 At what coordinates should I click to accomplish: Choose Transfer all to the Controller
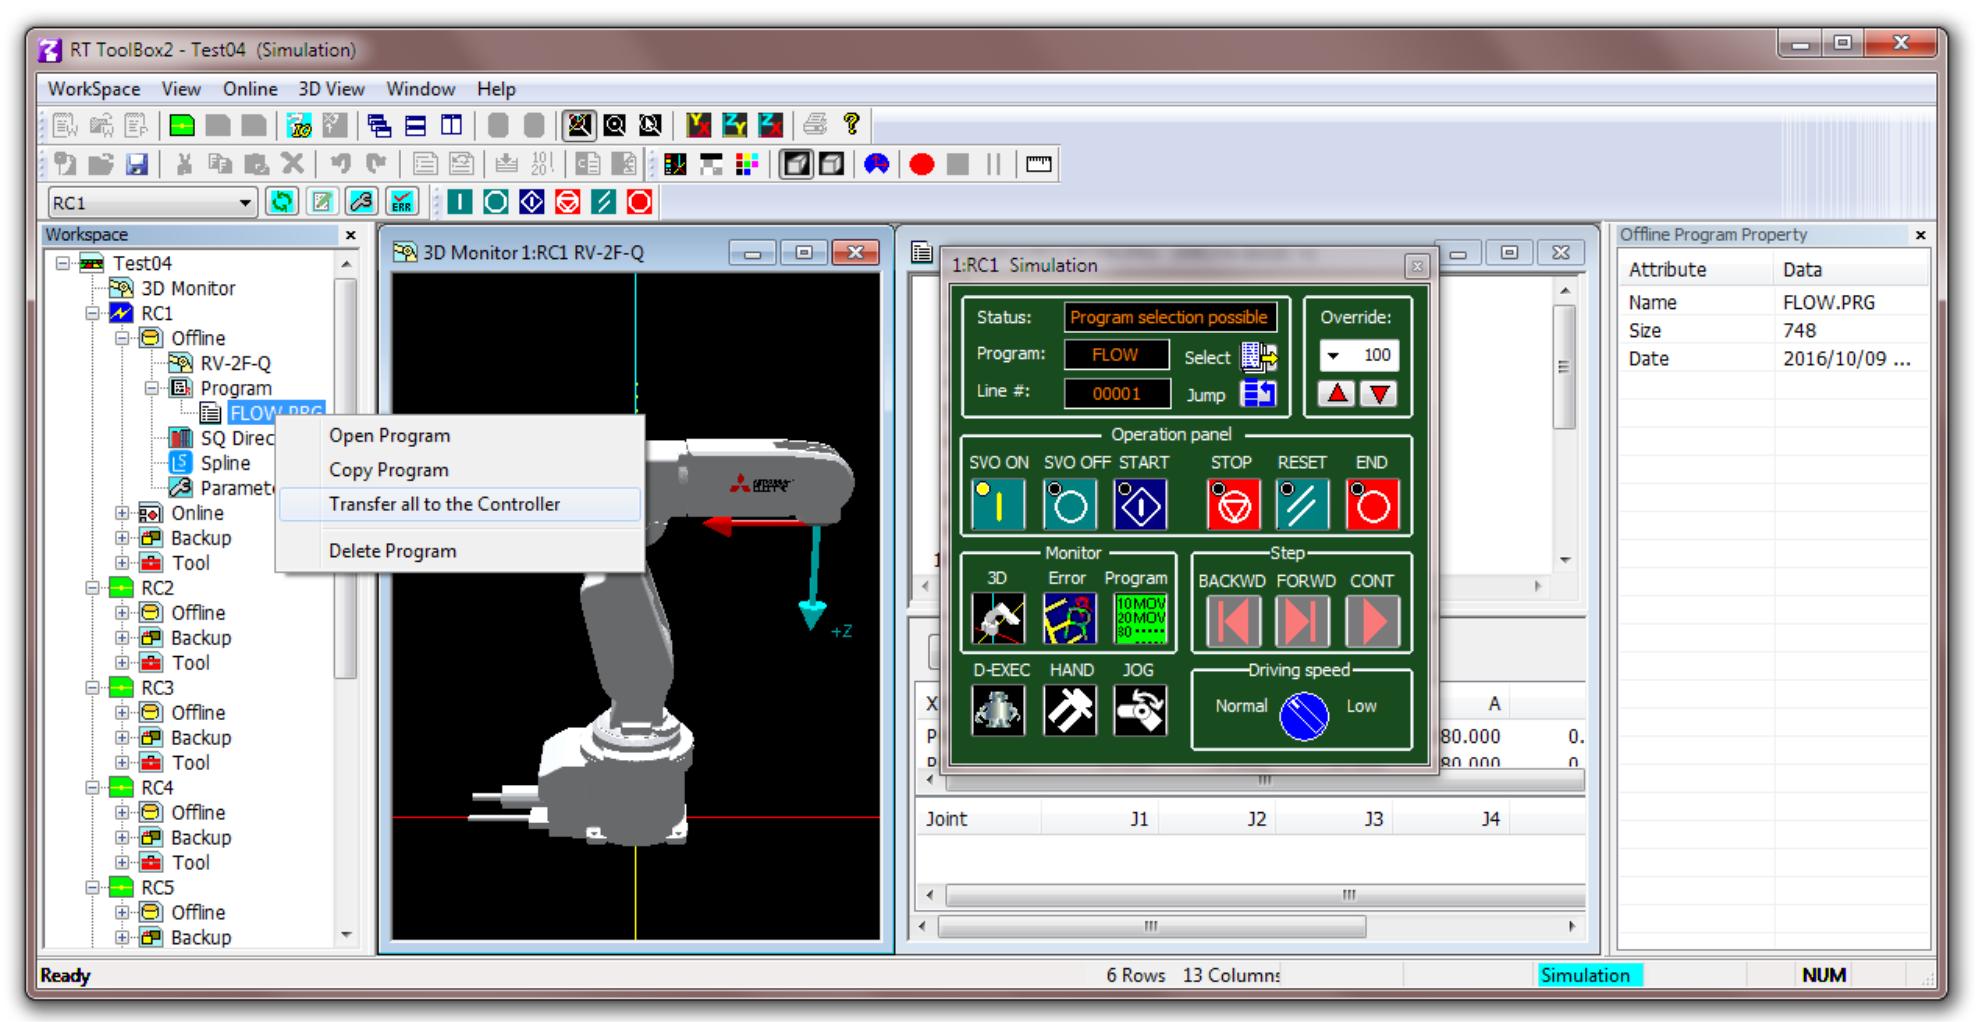(460, 504)
